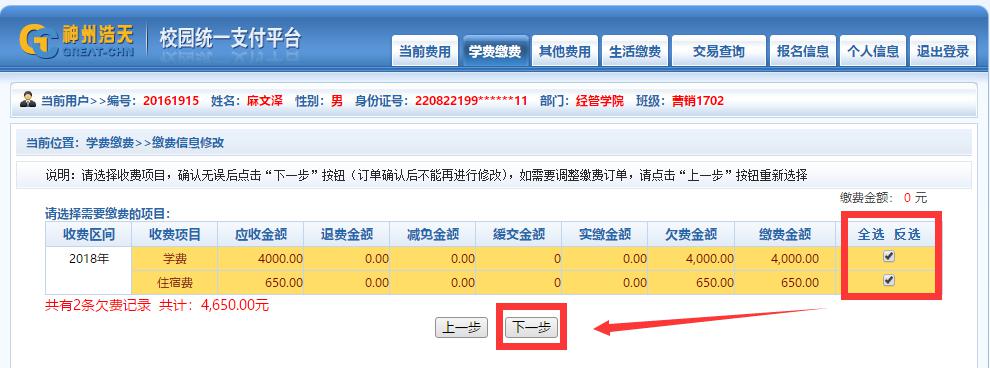
Task: Click the class 营销1702
Action: [x=698, y=100]
